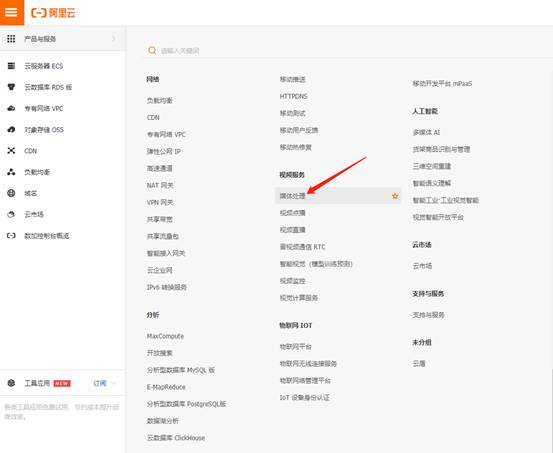Toggle favorite star on 媒体处理
Image resolution: width=553 pixels, height=453 pixels.
[x=395, y=196]
